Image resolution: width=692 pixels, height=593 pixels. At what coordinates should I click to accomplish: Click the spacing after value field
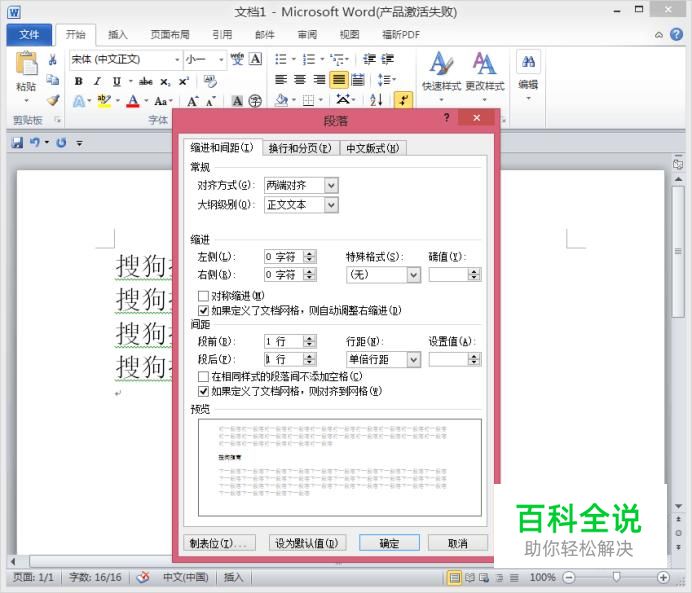pos(284,359)
